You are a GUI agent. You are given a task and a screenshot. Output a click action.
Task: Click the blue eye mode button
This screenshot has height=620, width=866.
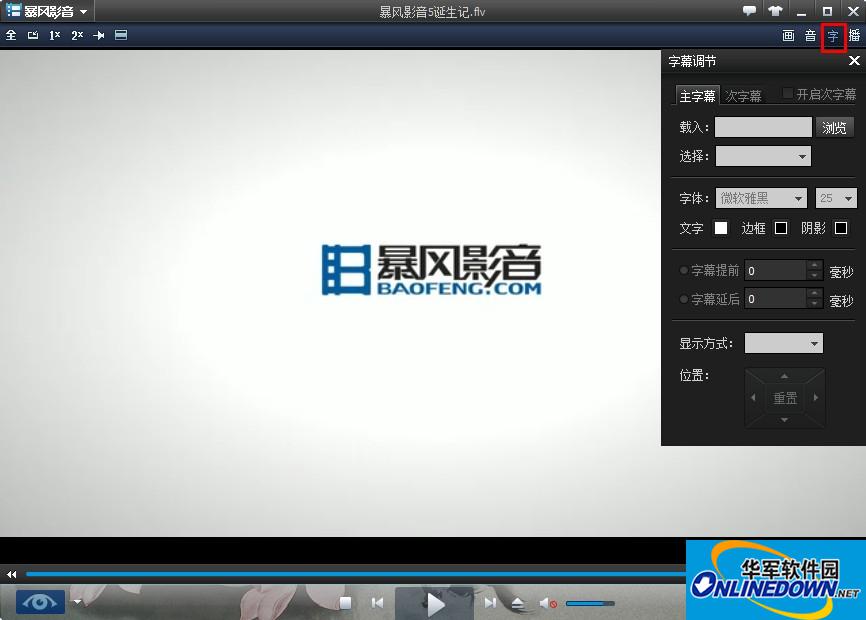(x=40, y=602)
